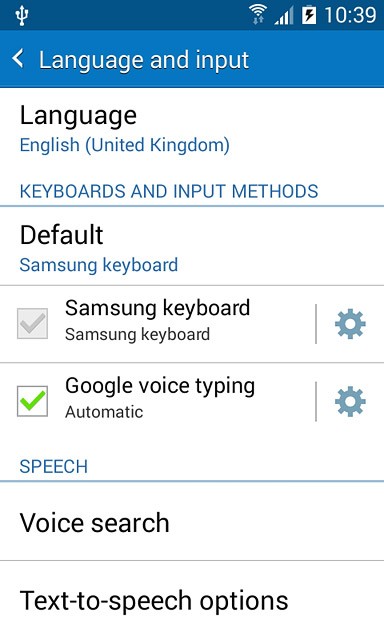Open Google voice typing settings gear

coord(350,402)
